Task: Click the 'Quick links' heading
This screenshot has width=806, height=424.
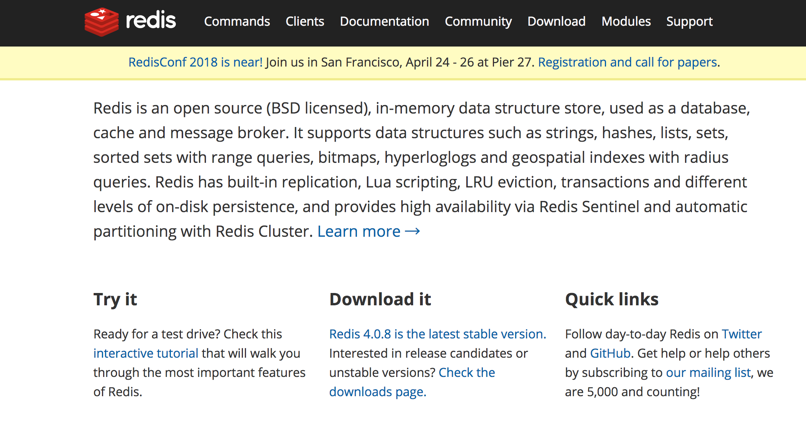Action: click(611, 299)
